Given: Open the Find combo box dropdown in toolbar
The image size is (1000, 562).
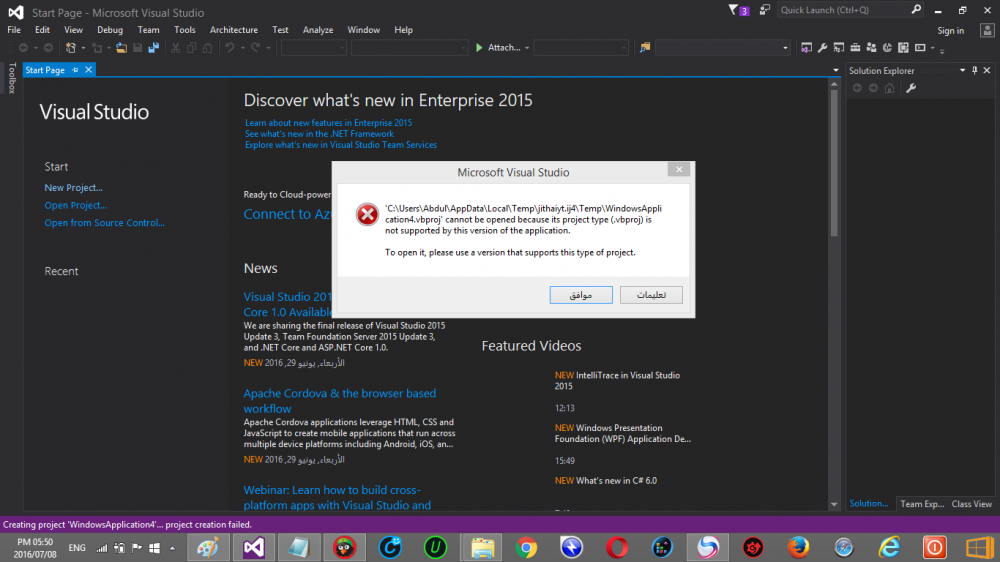Looking at the screenshot, I should point(785,48).
